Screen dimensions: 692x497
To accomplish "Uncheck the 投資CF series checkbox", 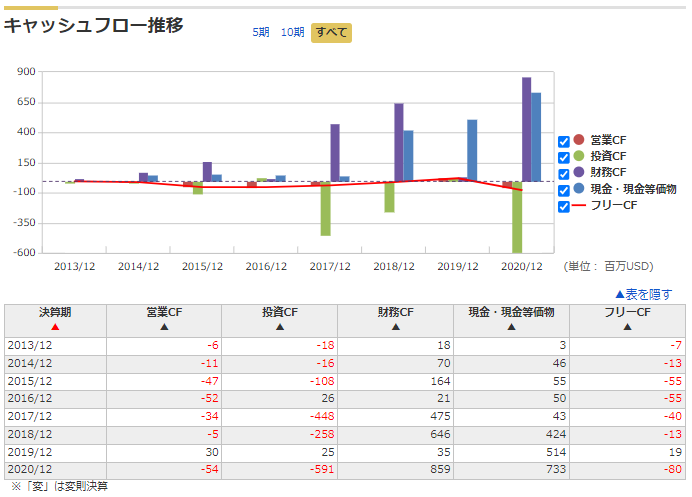I will tap(564, 158).
